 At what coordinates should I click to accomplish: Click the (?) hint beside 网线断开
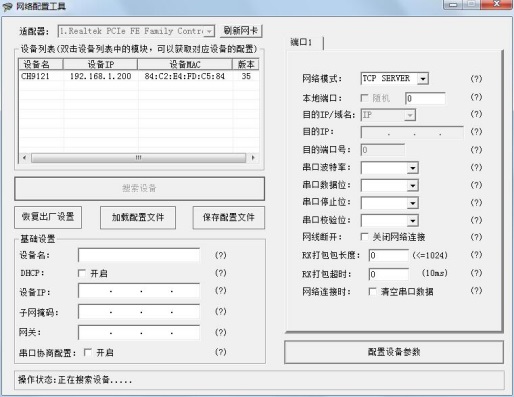(x=476, y=237)
